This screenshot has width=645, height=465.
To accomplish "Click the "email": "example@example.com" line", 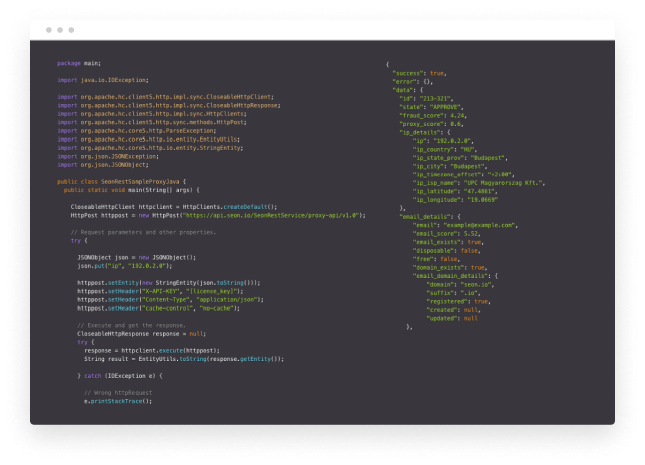I will pyautogui.click(x=465, y=225).
